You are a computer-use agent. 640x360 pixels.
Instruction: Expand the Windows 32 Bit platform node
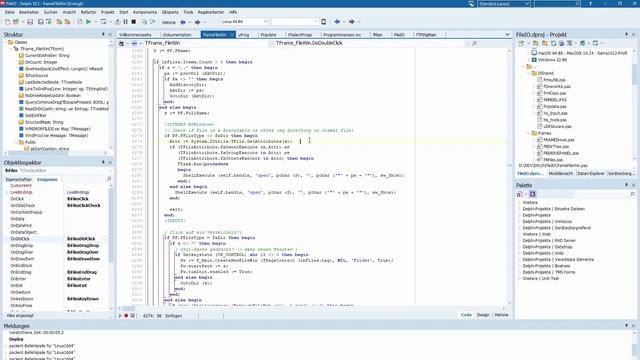529,60
